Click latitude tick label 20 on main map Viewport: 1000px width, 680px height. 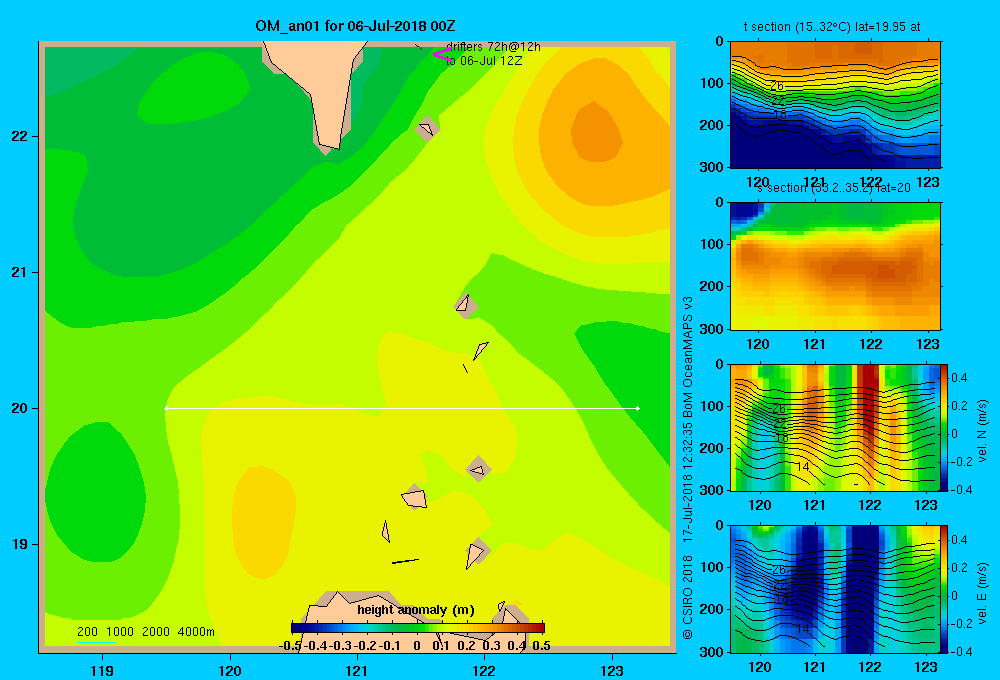pyautogui.click(x=20, y=408)
